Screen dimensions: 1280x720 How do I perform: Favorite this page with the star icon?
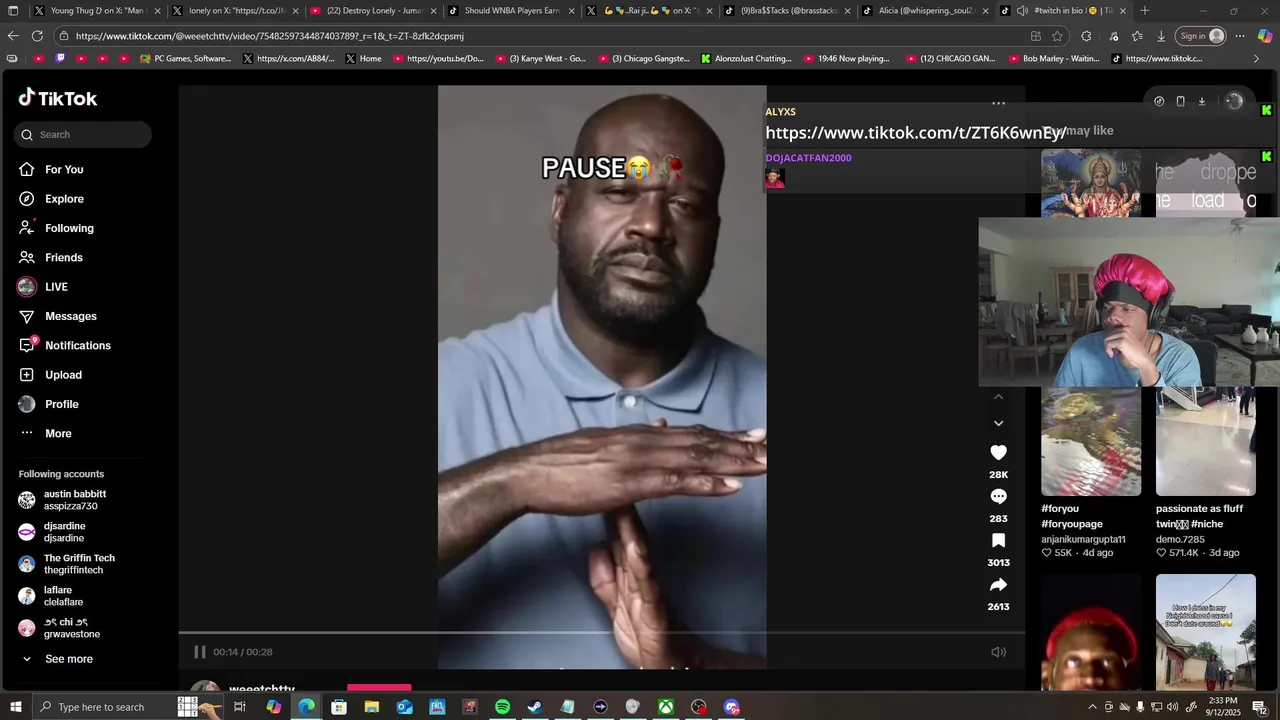click(x=1057, y=36)
